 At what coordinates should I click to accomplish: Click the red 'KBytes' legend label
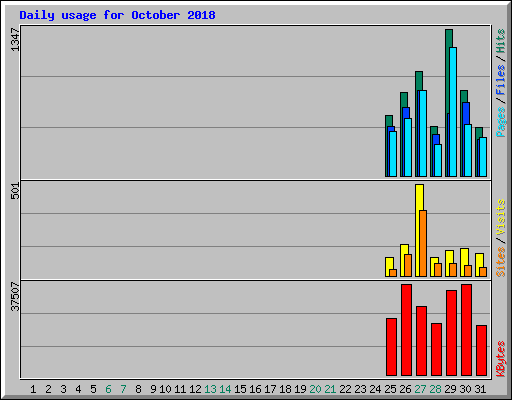(501, 359)
